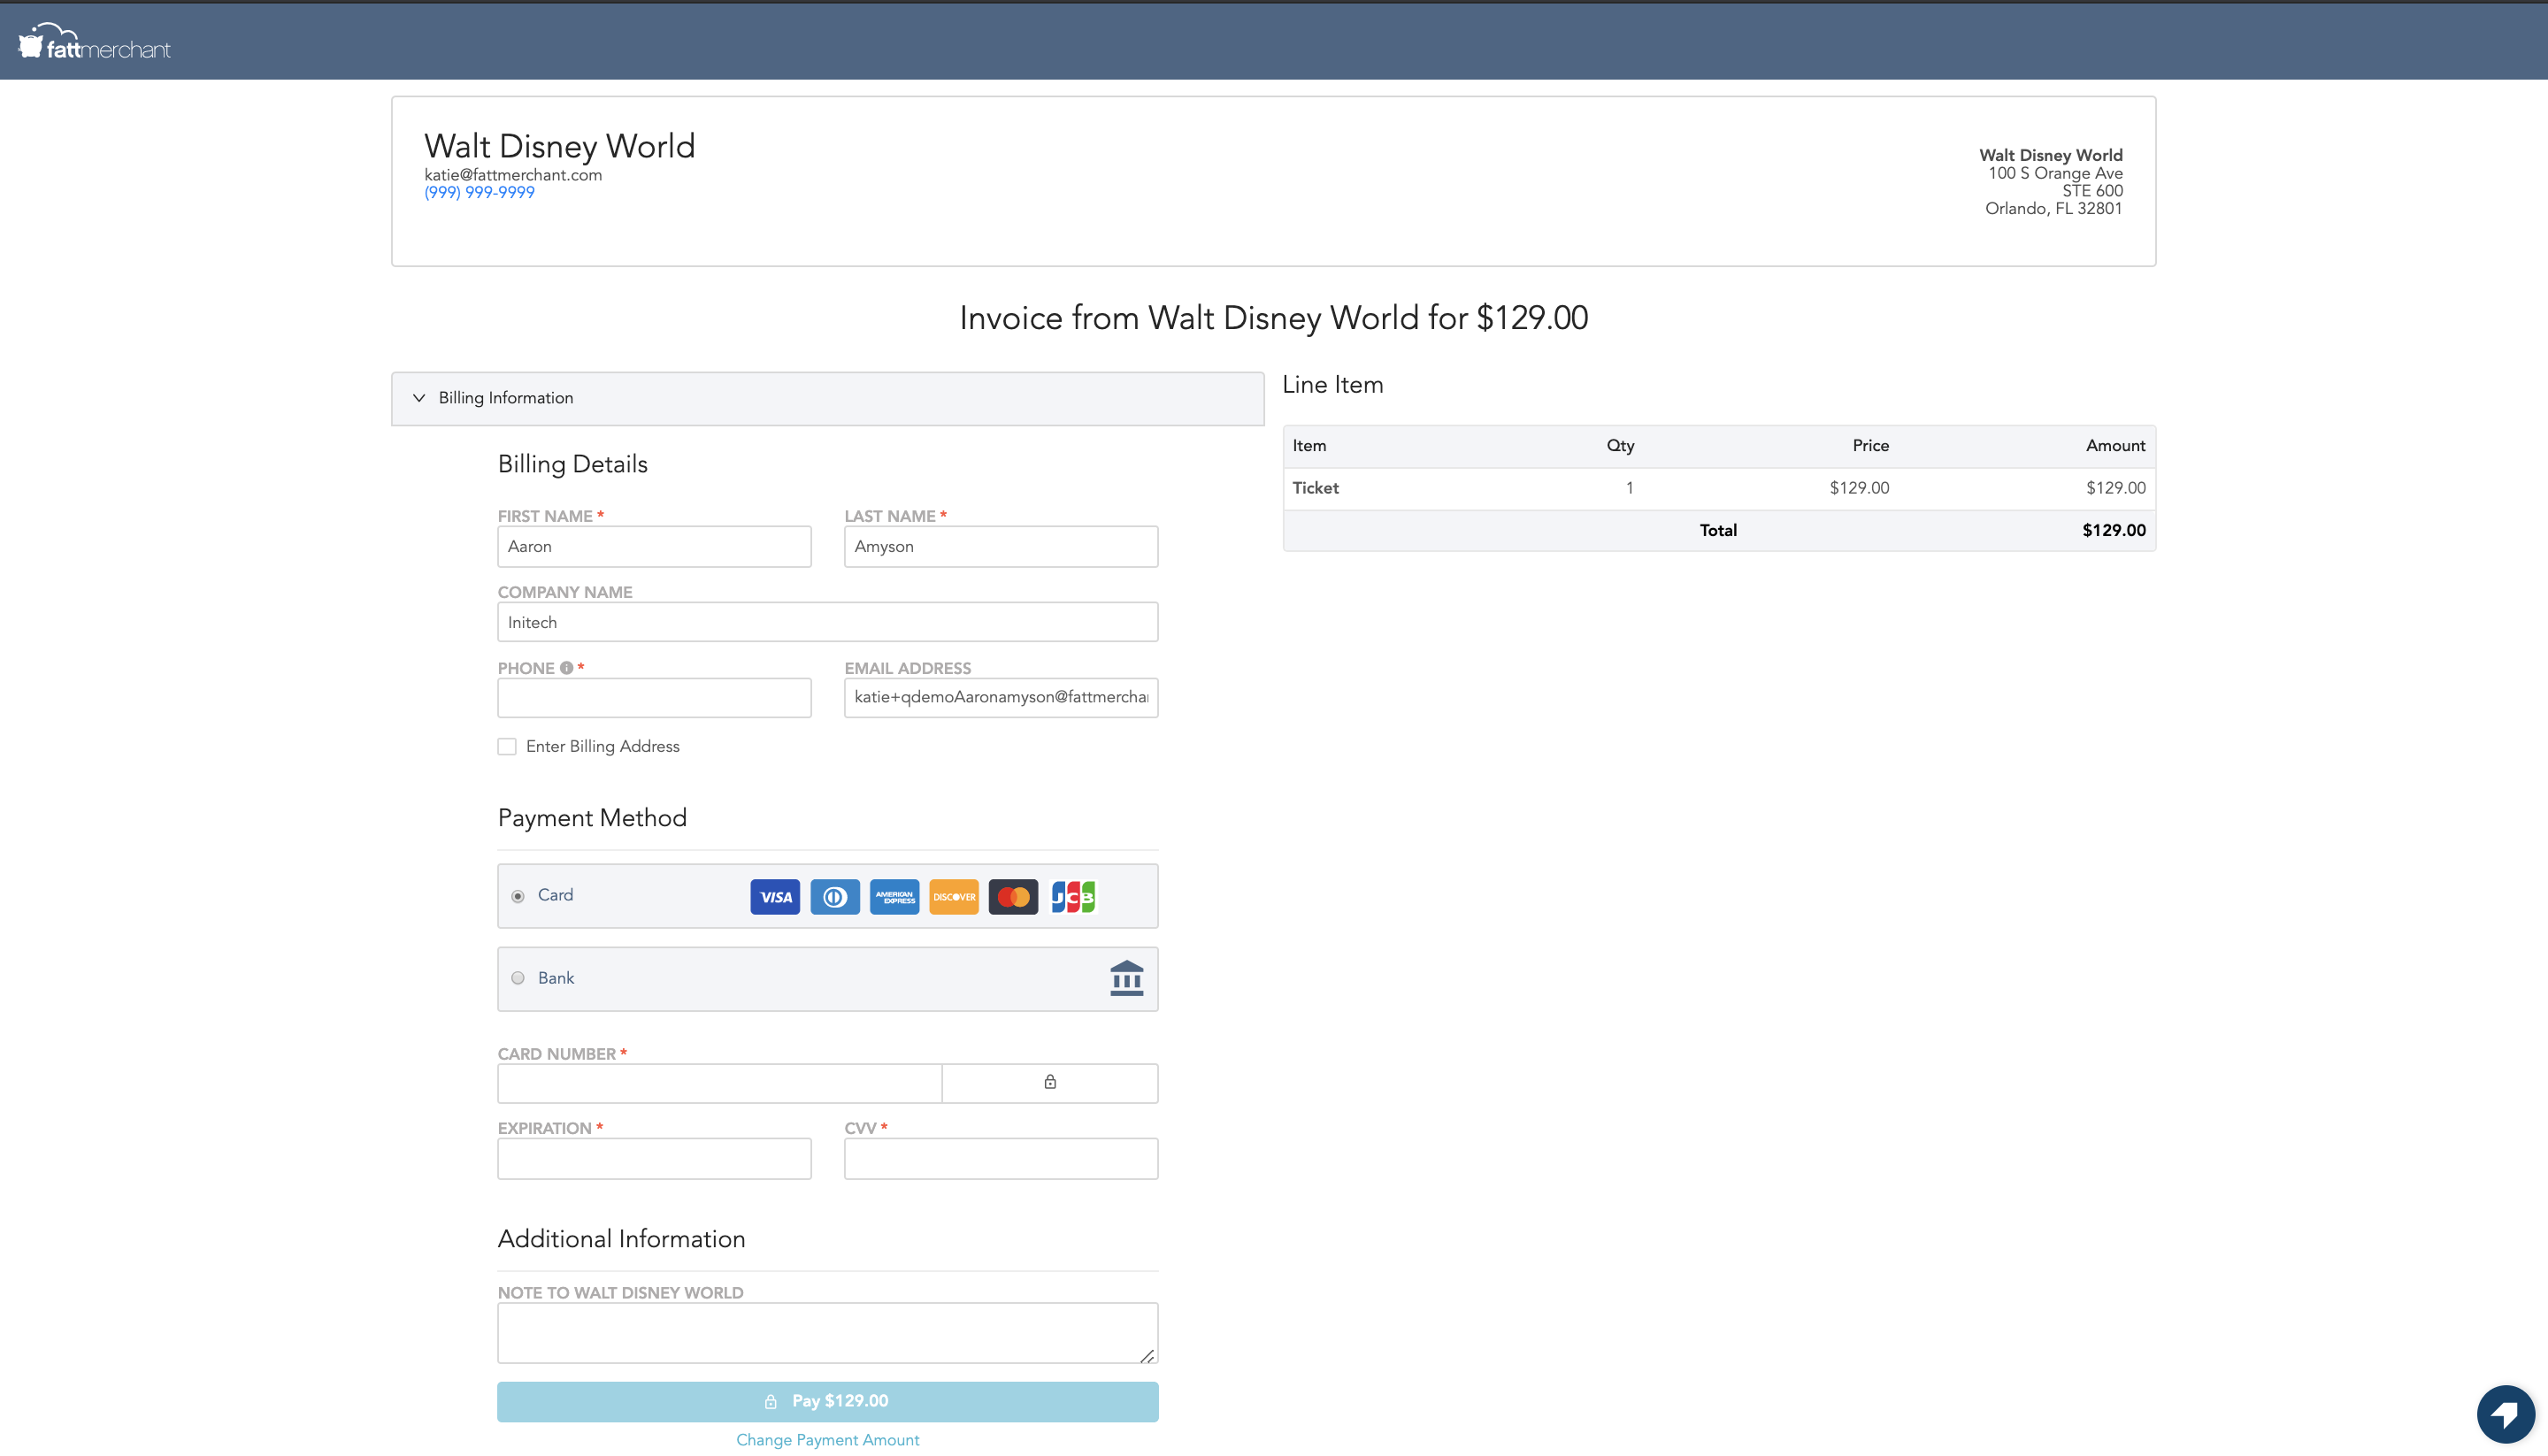Check the Enter Billing Address checkbox
Image resolution: width=2548 pixels, height=1456 pixels.
[507, 747]
